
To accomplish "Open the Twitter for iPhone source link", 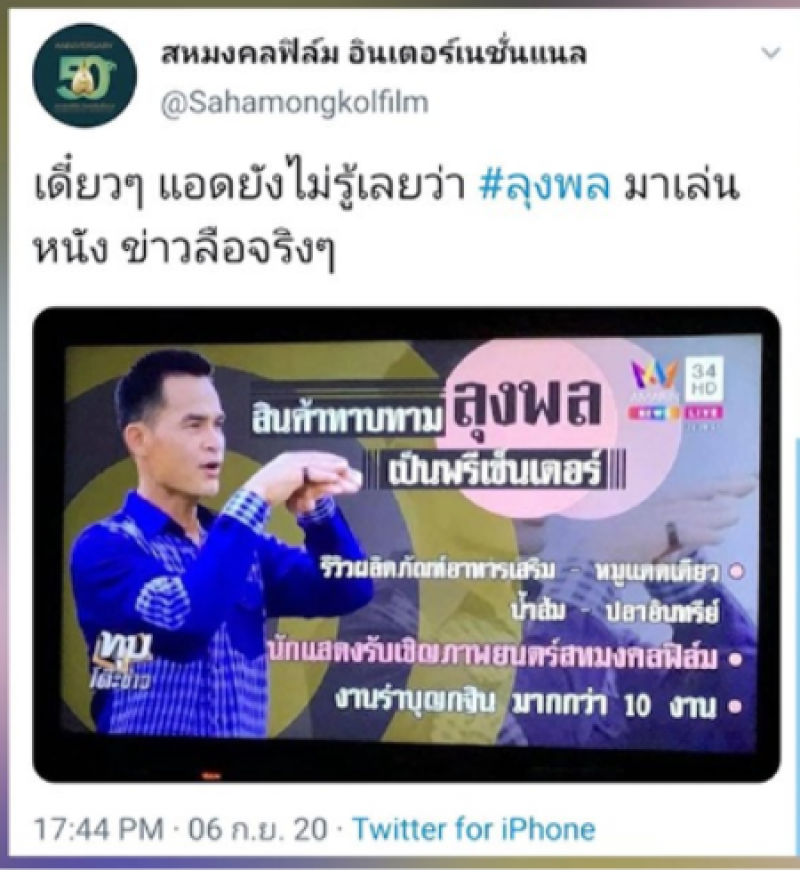I will tap(474, 828).
